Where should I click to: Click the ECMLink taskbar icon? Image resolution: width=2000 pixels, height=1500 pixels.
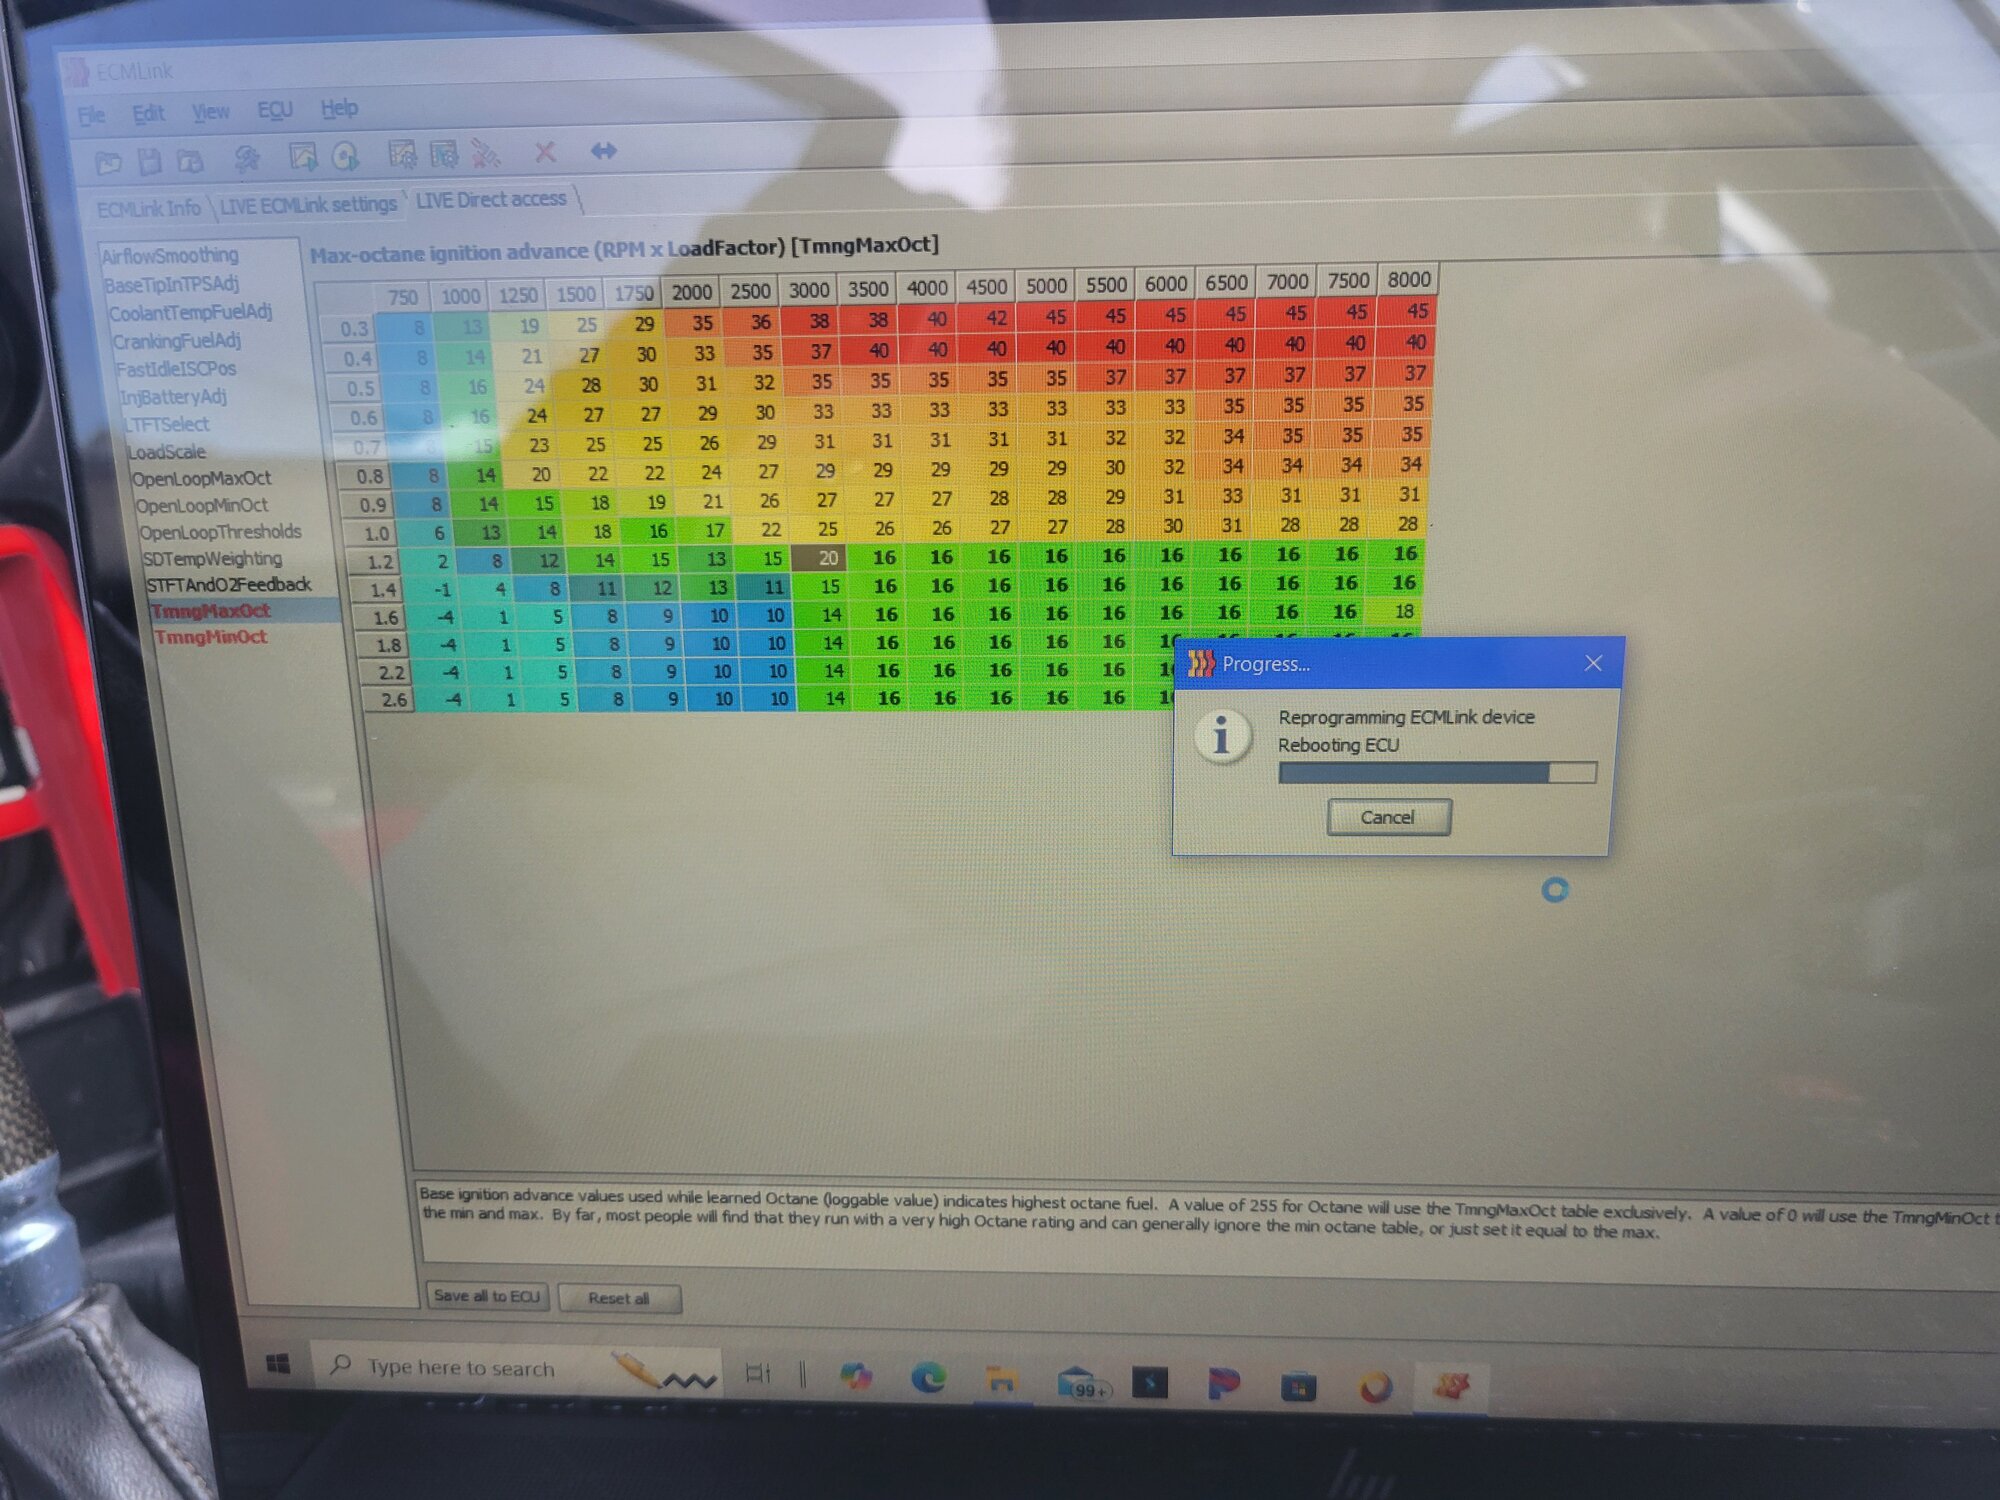(1452, 1386)
